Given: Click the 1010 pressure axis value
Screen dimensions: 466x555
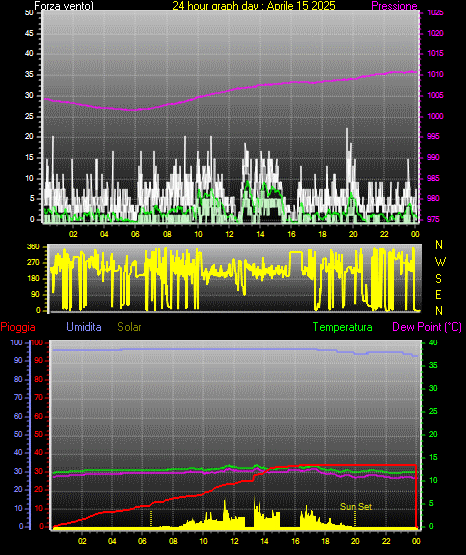Looking at the screenshot, I should pyautogui.click(x=435, y=74).
